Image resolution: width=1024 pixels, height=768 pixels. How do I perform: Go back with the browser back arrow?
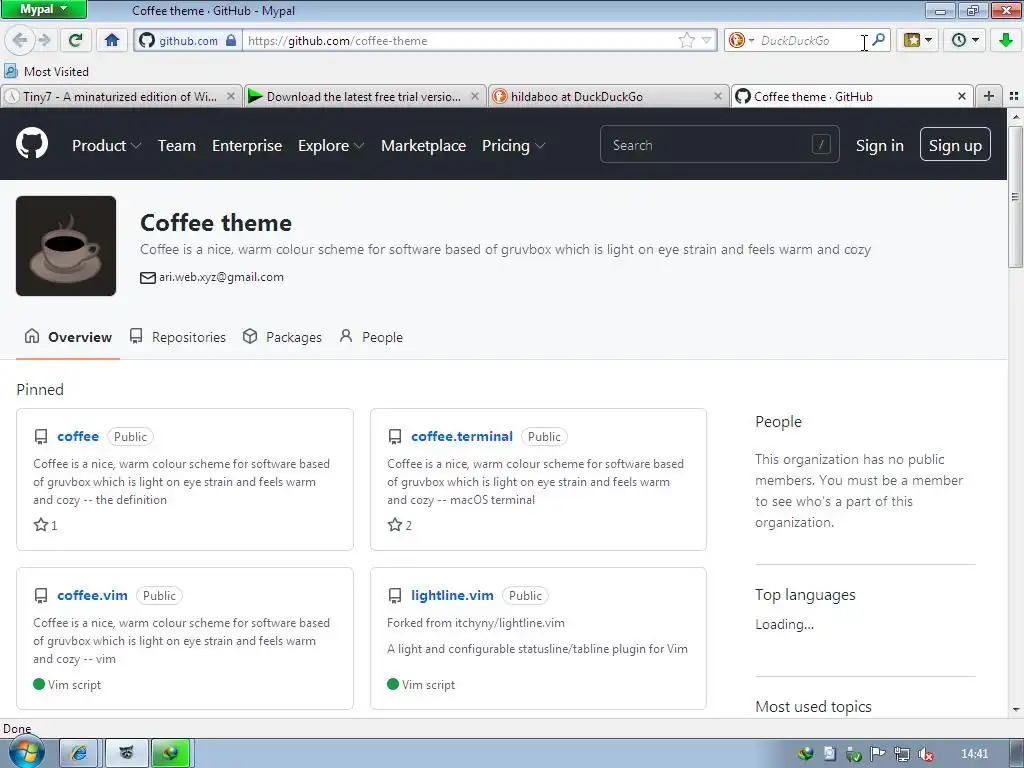click(x=20, y=40)
